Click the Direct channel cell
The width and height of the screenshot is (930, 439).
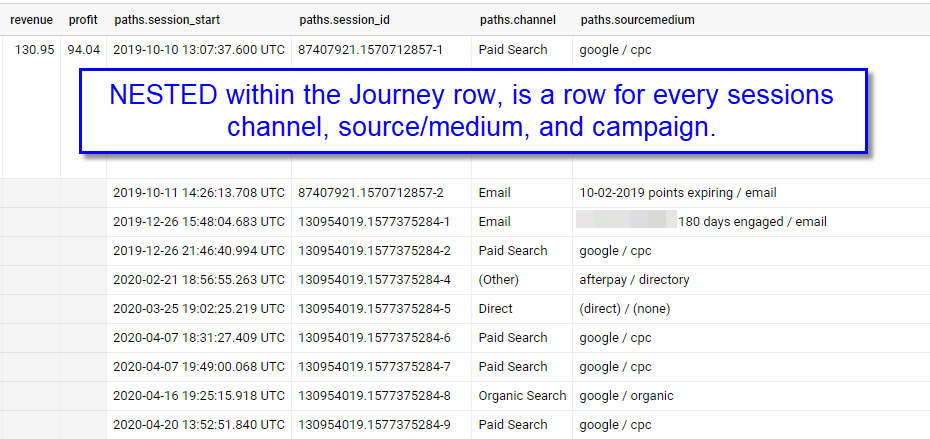(496, 308)
